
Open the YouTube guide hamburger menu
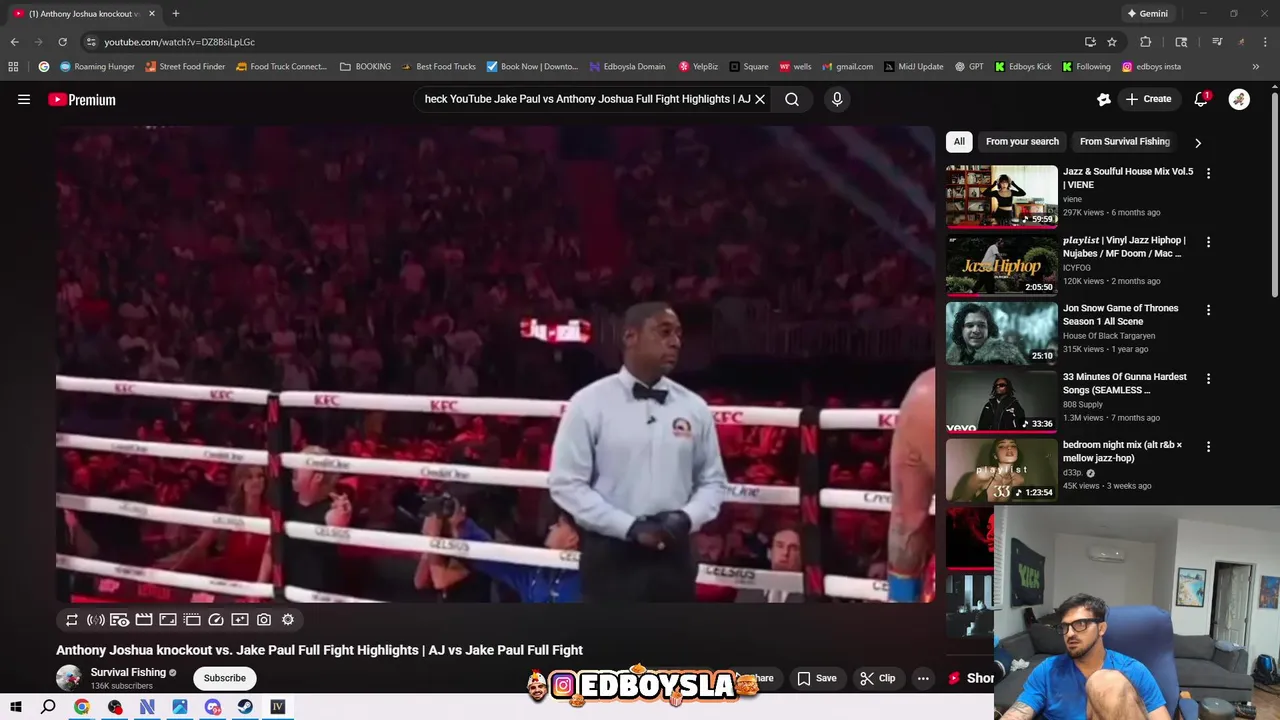(24, 99)
